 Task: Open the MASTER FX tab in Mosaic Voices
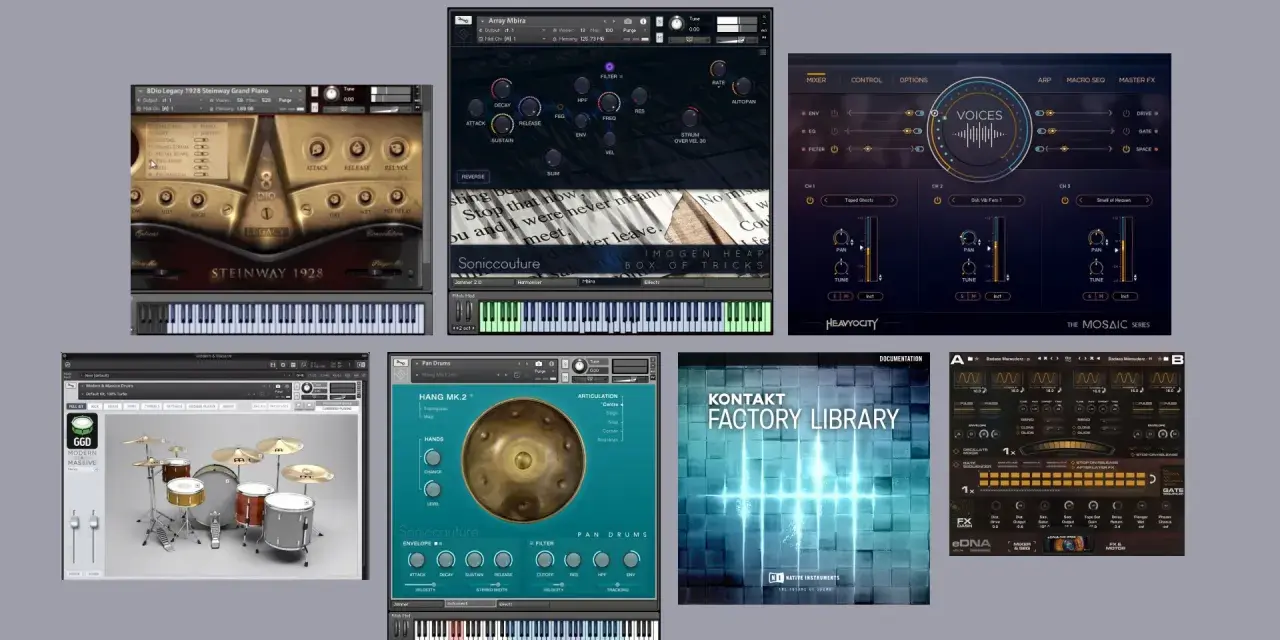coord(1136,80)
